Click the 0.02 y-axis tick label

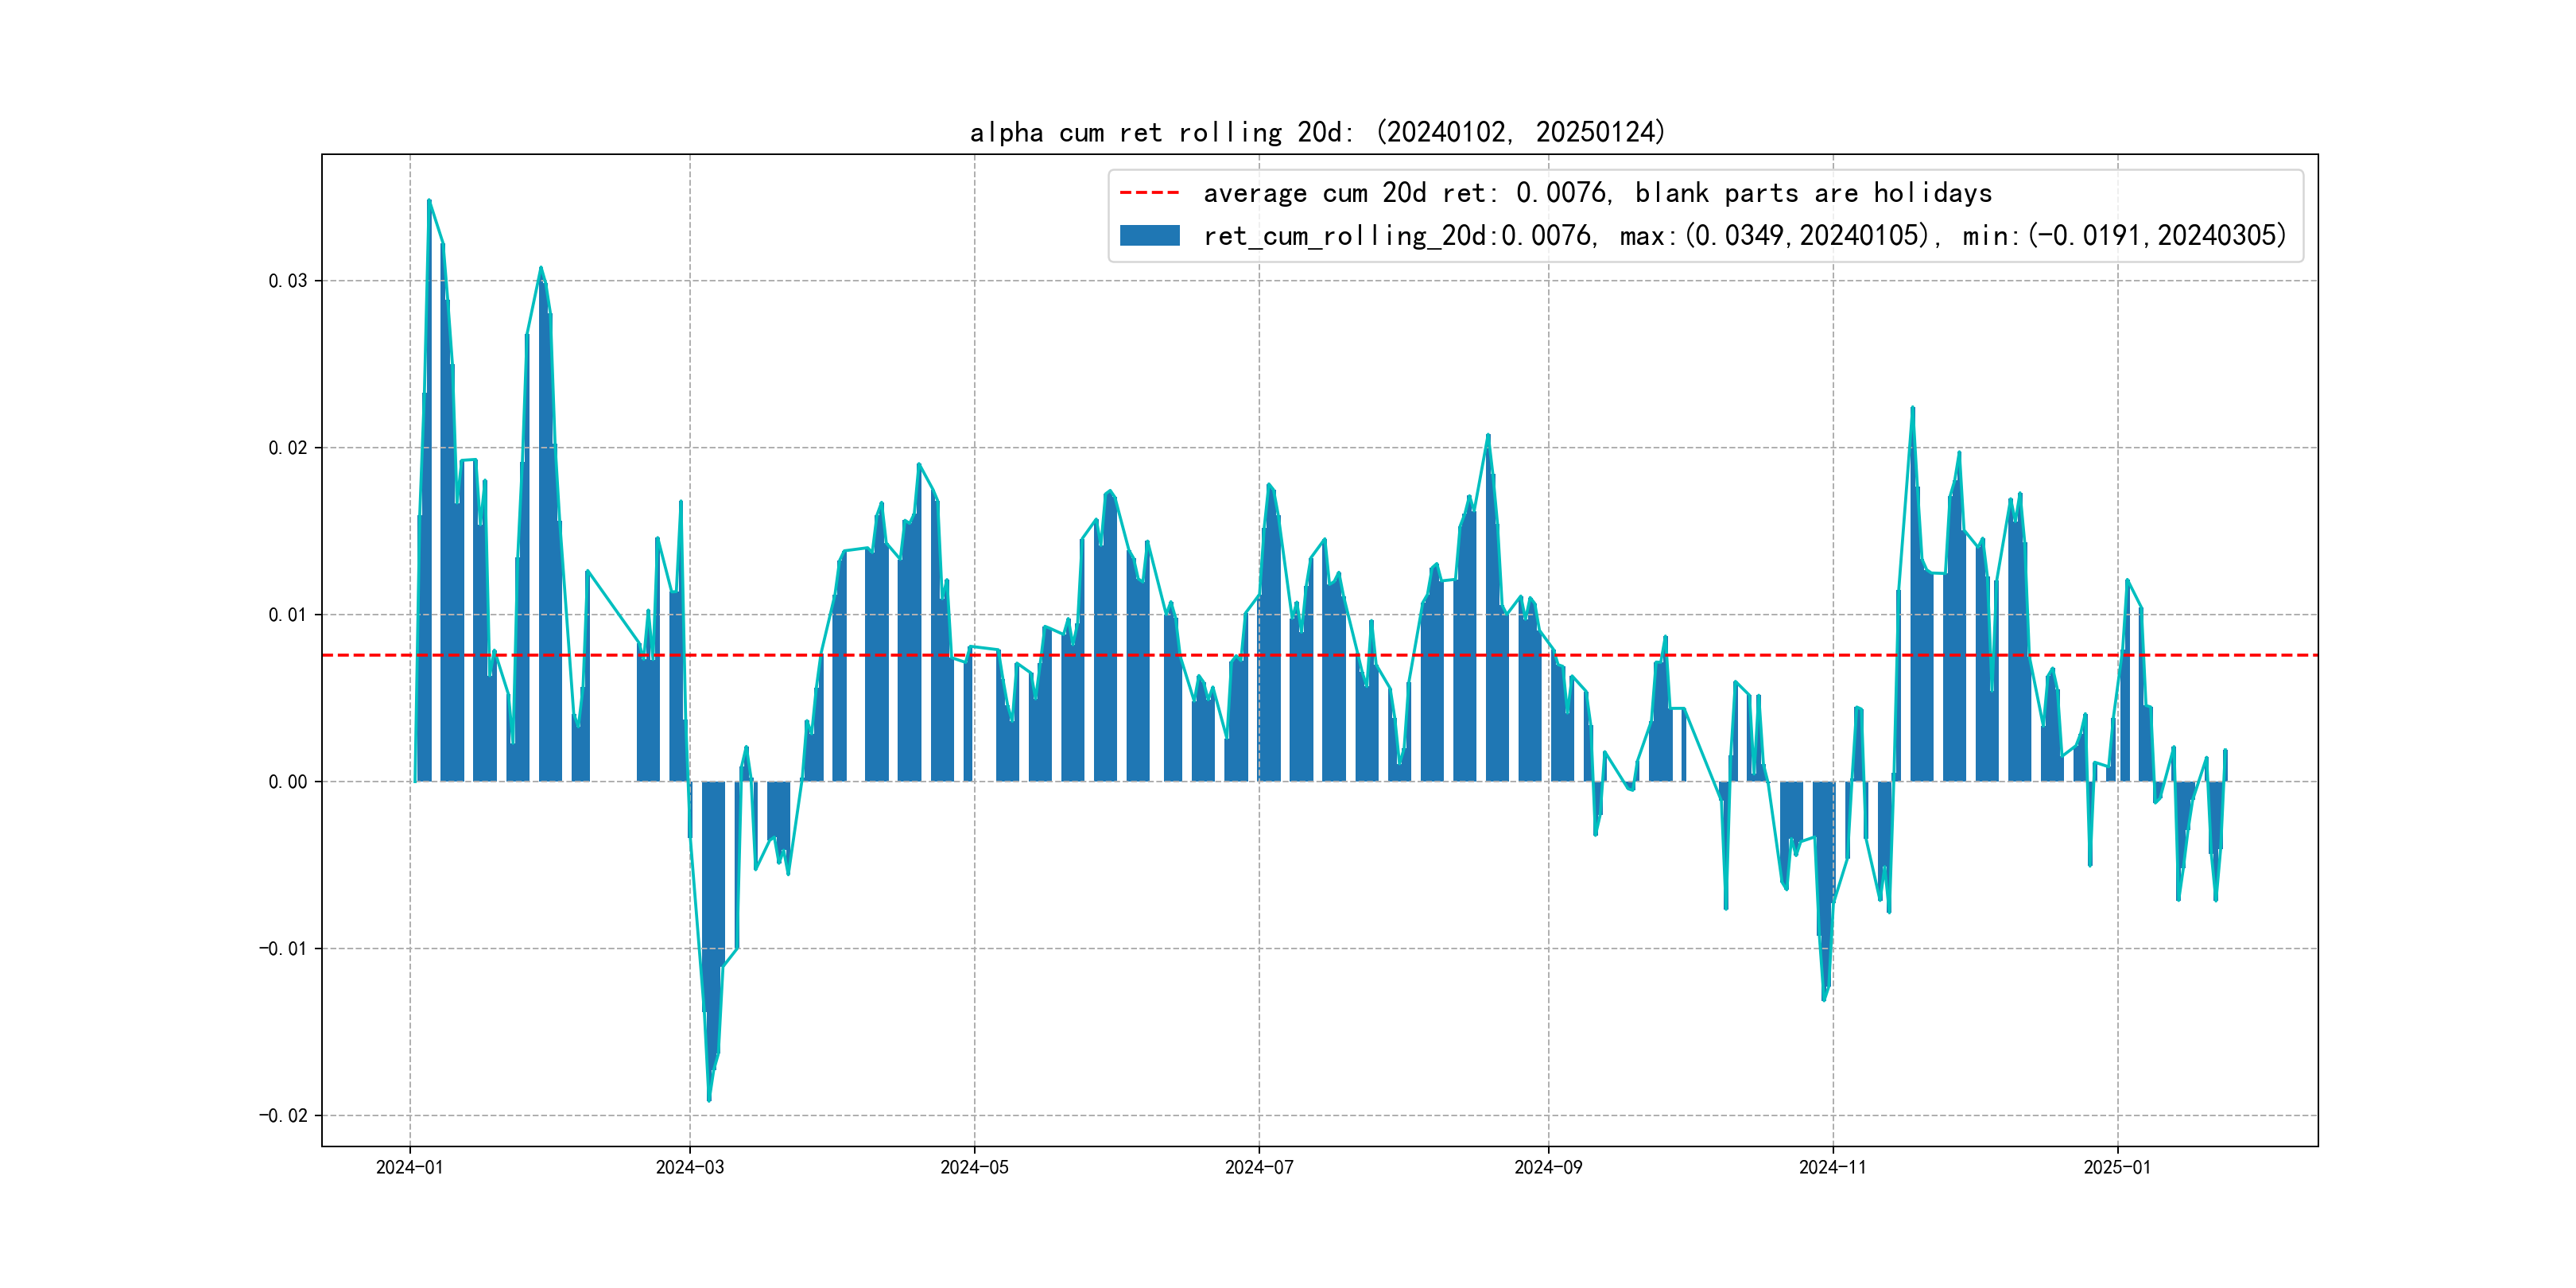(x=287, y=448)
